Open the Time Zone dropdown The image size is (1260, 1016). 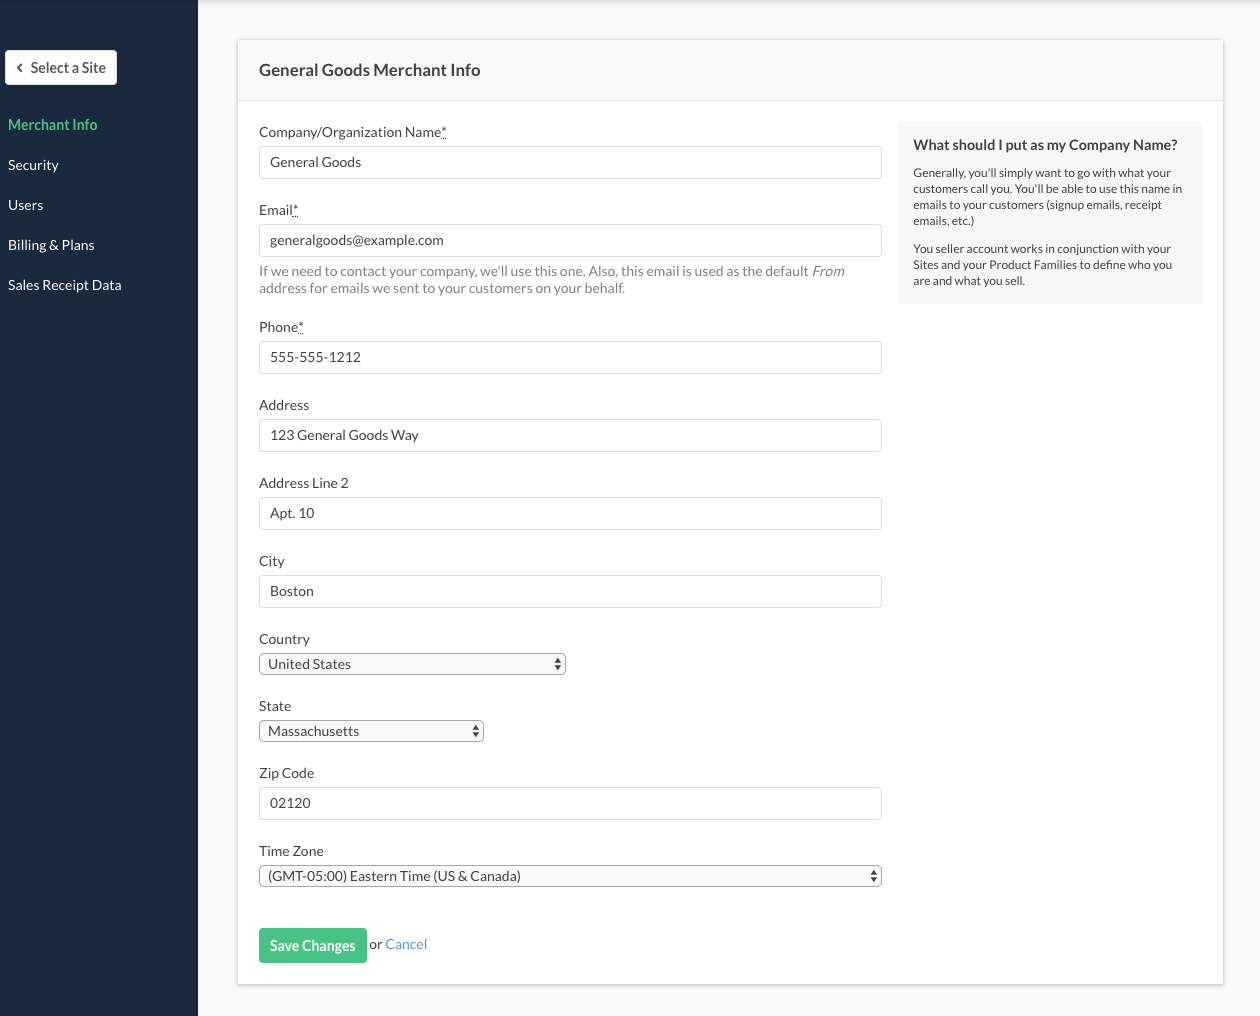point(570,876)
